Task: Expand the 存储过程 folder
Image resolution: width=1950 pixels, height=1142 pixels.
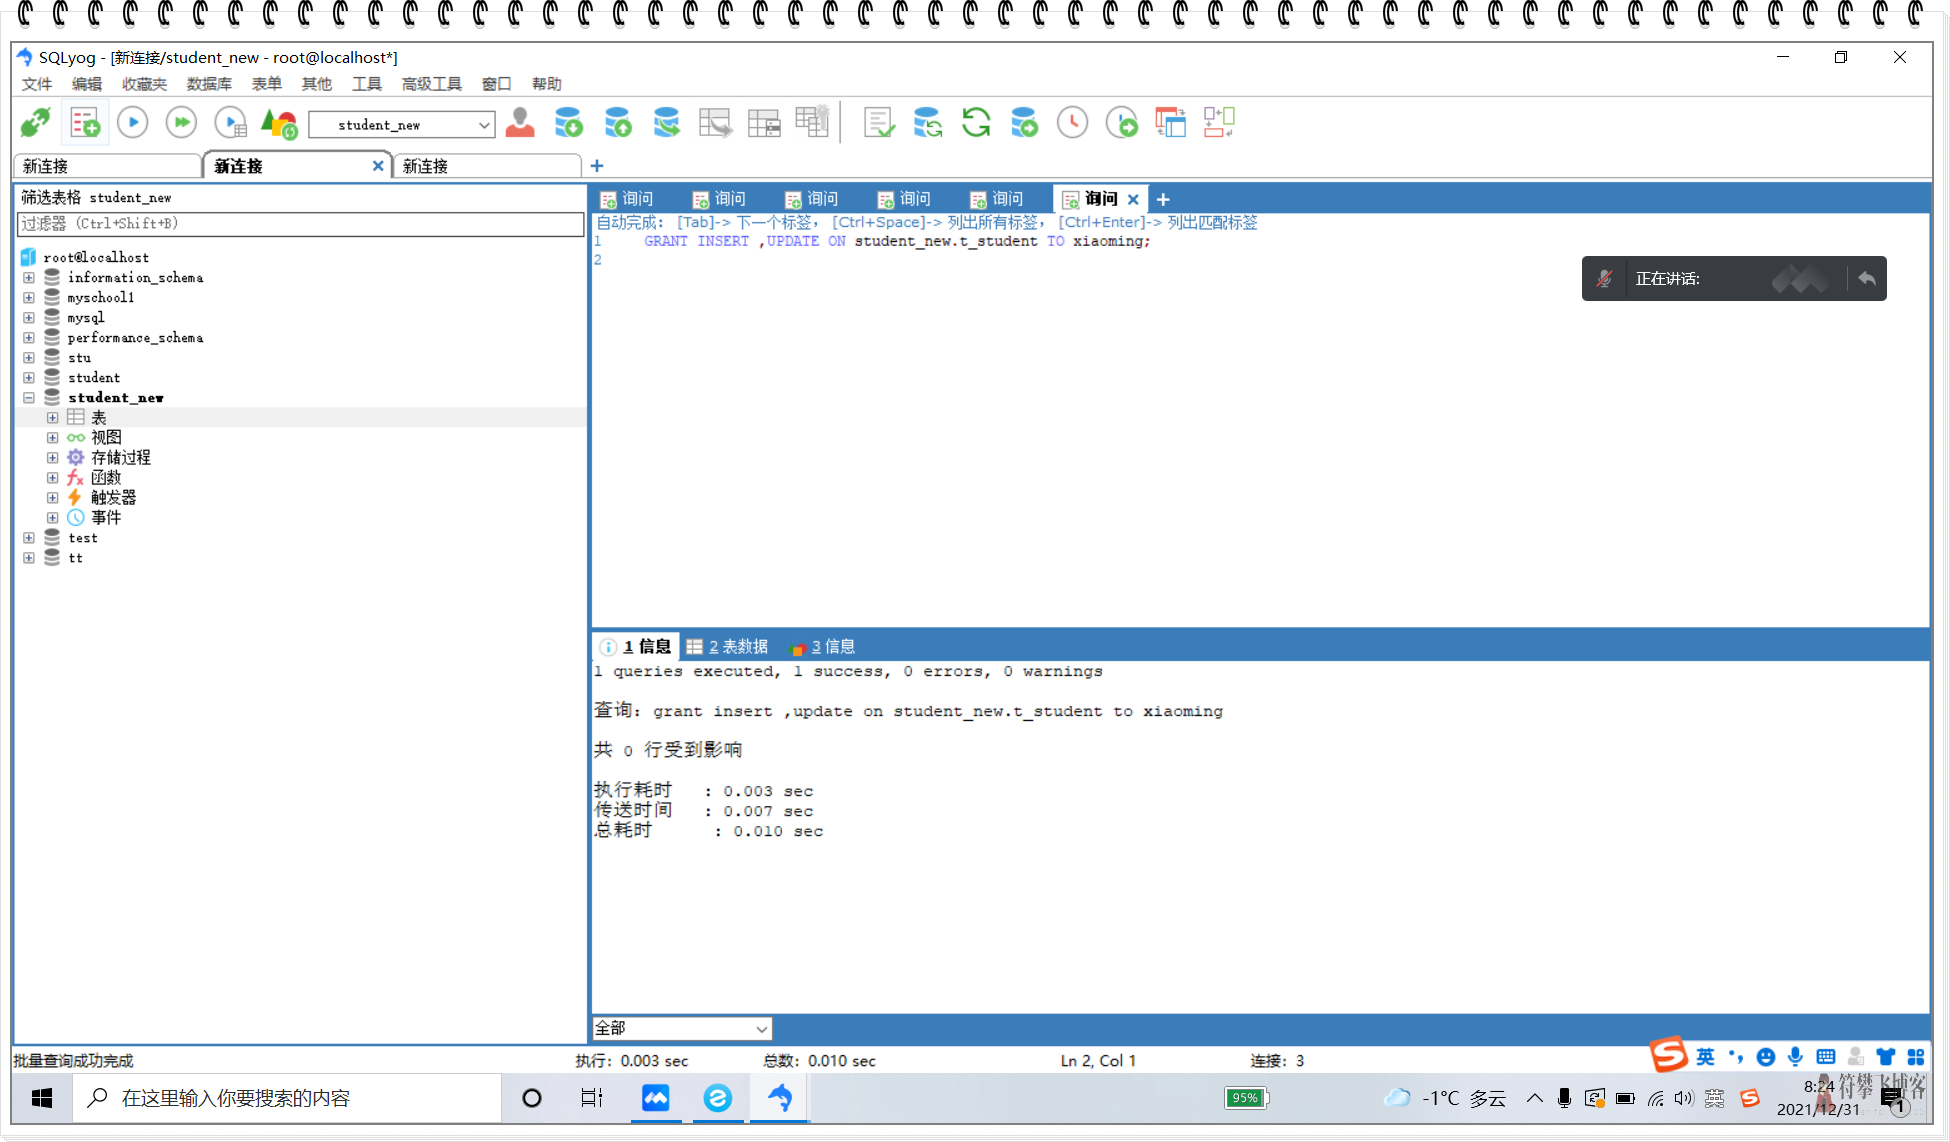Action: (53, 458)
